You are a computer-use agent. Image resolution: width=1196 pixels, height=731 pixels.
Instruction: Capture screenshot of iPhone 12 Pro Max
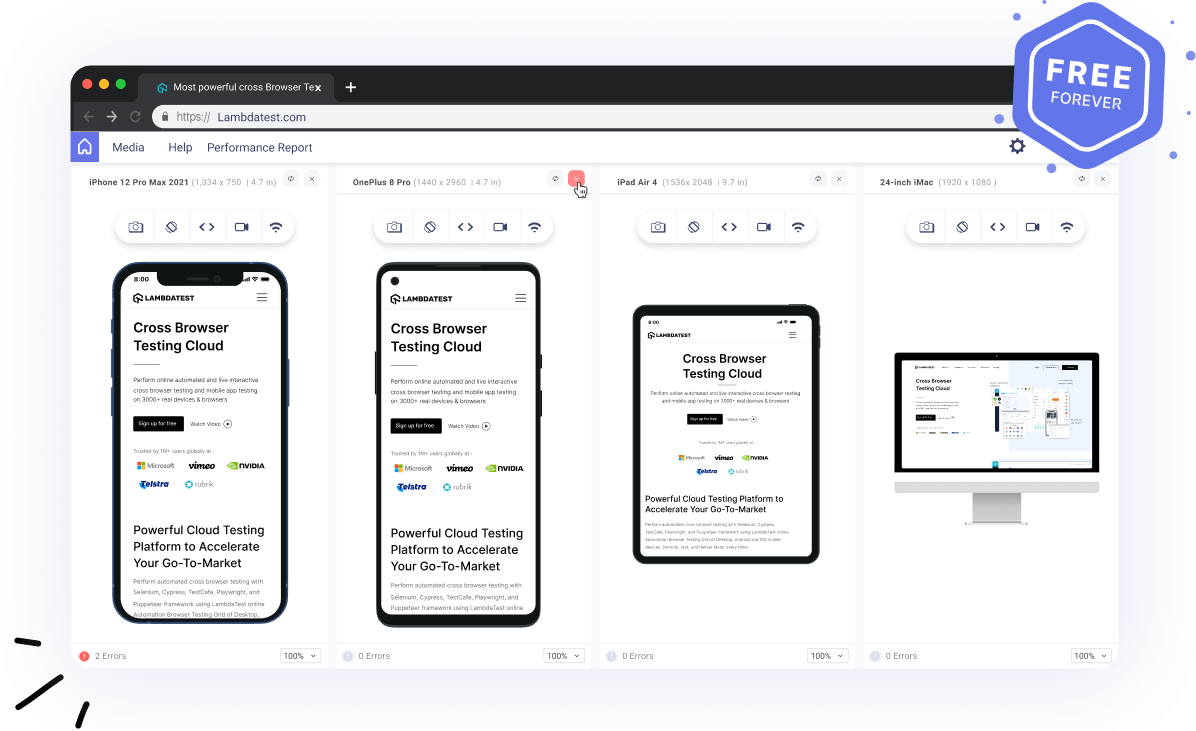pyautogui.click(x=135, y=227)
